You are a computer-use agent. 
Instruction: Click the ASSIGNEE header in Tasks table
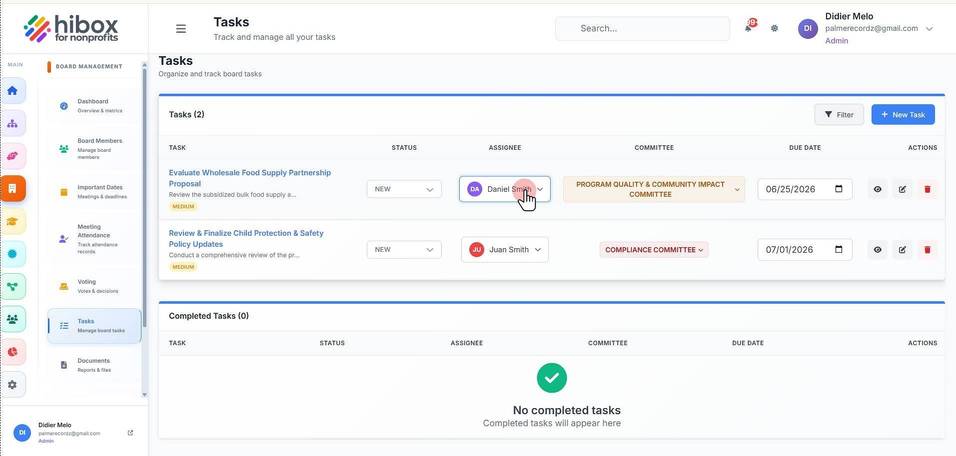[505, 148]
